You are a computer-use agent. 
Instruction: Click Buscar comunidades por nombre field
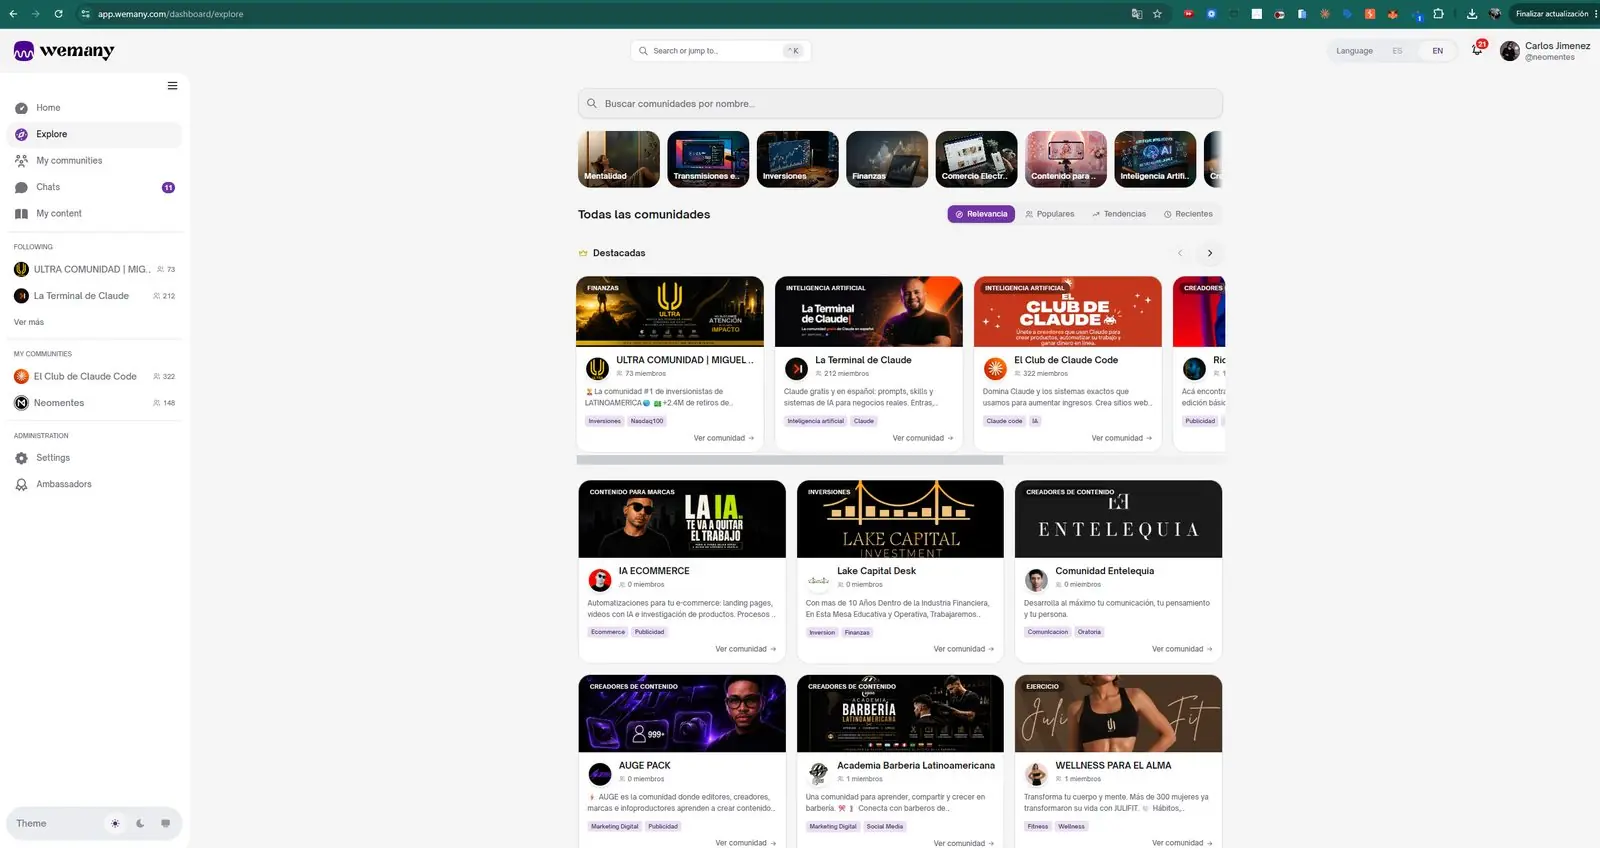(x=900, y=104)
